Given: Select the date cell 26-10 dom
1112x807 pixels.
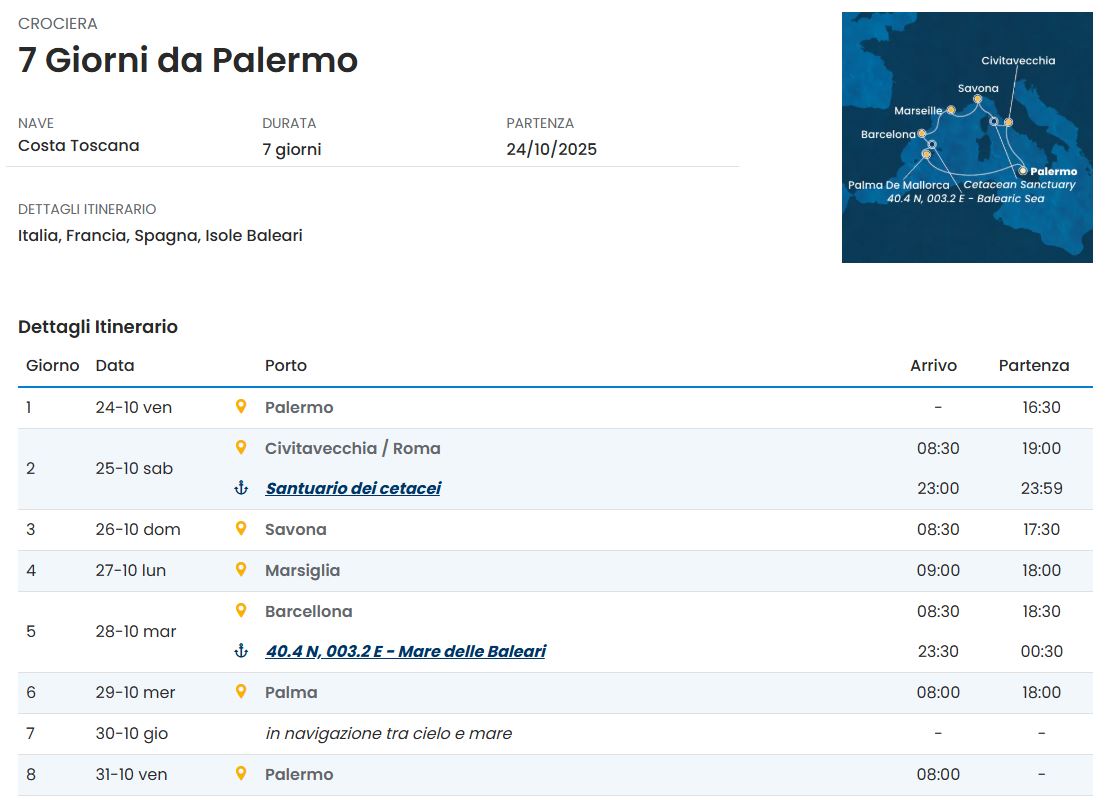Looking at the screenshot, I should (138, 529).
